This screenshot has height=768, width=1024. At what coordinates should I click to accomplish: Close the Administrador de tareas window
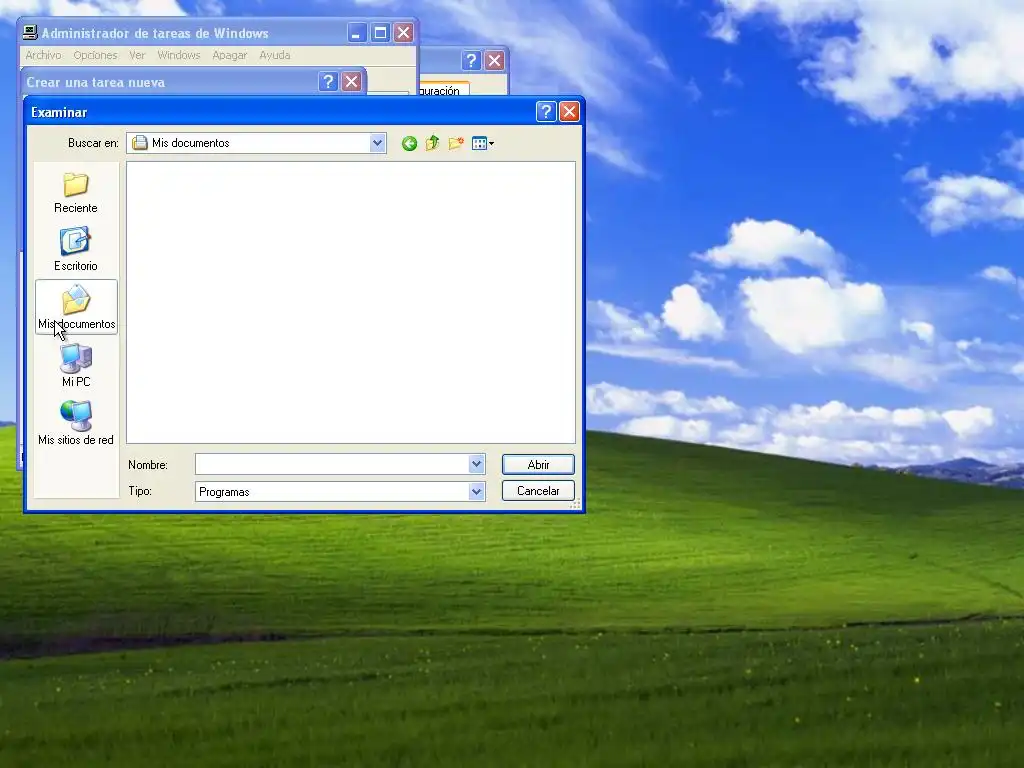(404, 33)
